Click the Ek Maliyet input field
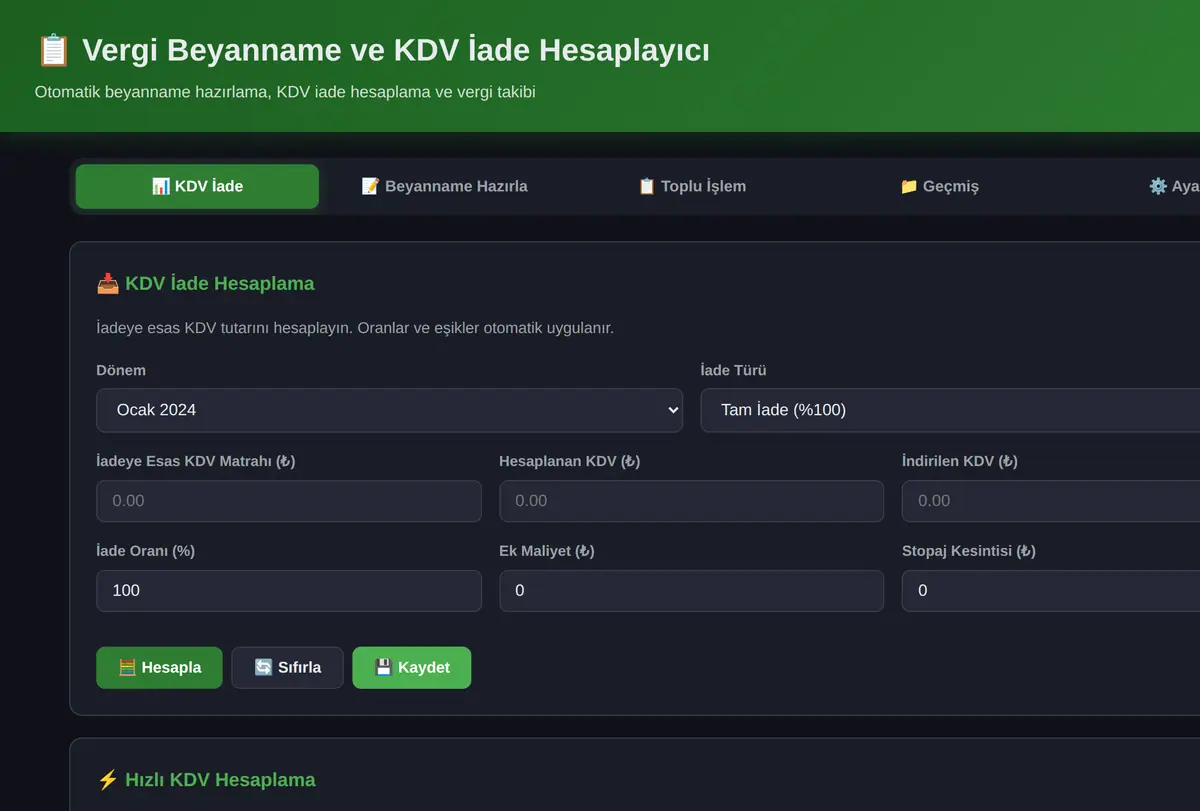 pyautogui.click(x=692, y=591)
